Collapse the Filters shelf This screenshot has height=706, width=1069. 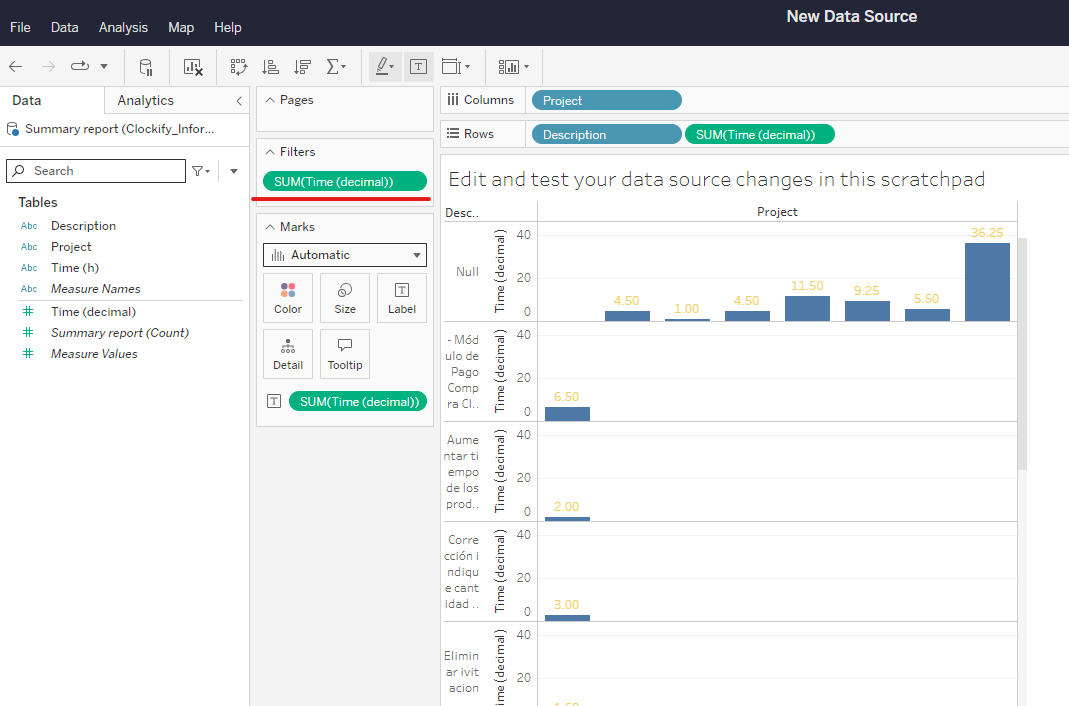pyautogui.click(x=270, y=151)
